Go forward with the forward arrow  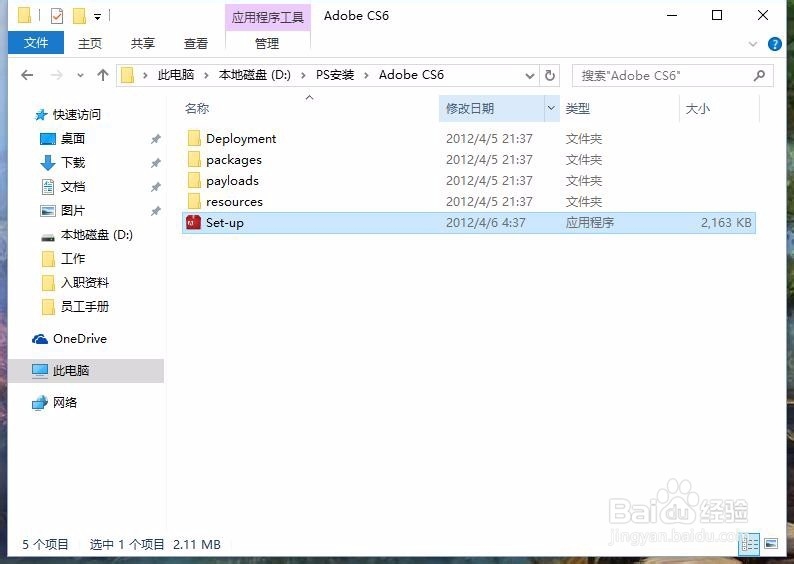(56, 75)
